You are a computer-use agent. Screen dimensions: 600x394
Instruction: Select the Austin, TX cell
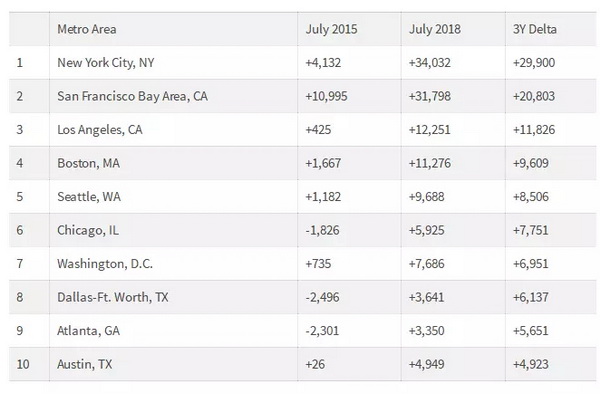click(173, 364)
